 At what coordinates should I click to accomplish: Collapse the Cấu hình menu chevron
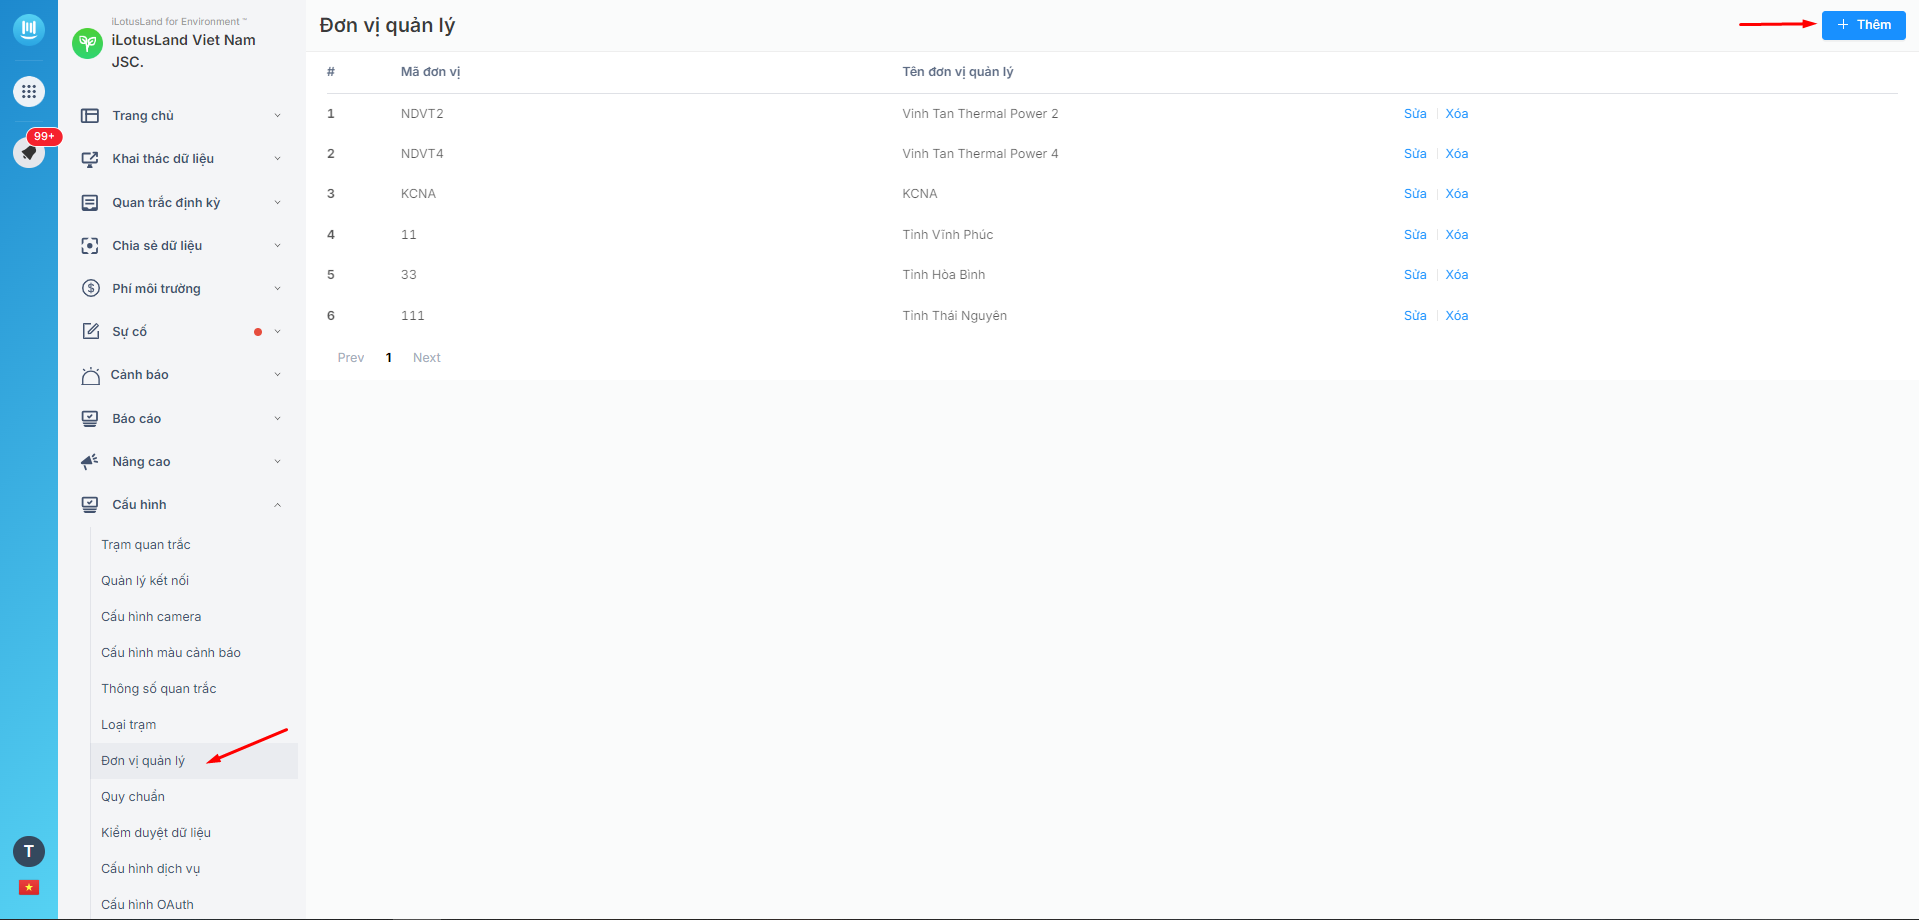coord(277,505)
